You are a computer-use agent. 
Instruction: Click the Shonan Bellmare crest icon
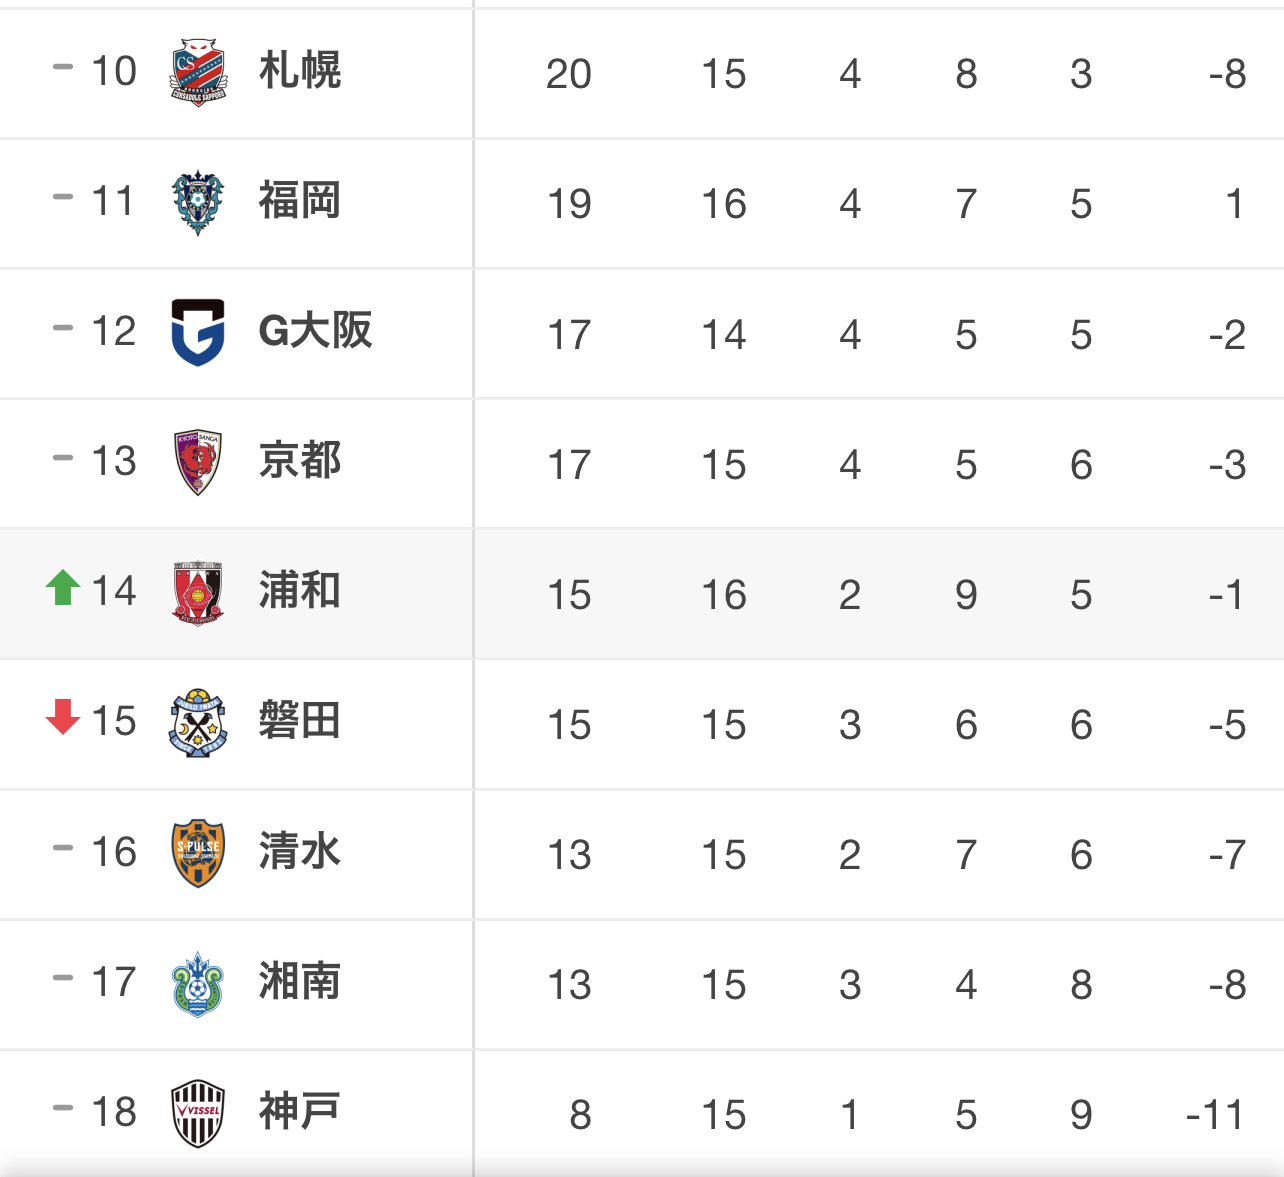pyautogui.click(x=198, y=984)
